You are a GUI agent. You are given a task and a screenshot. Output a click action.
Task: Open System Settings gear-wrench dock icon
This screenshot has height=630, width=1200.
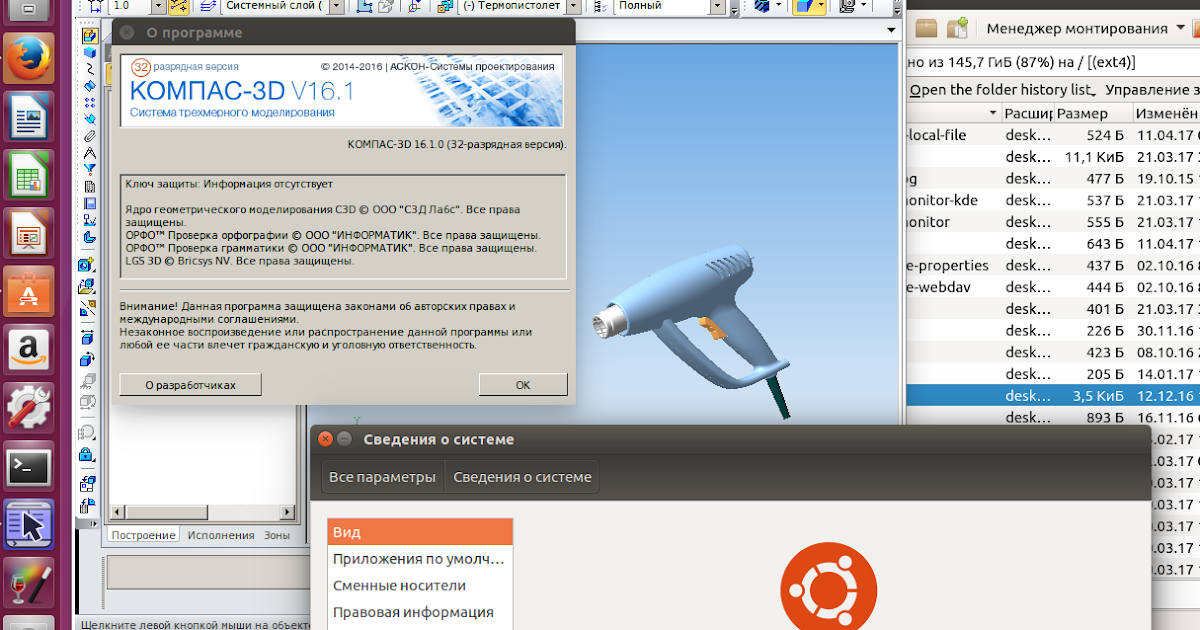pyautogui.click(x=29, y=408)
